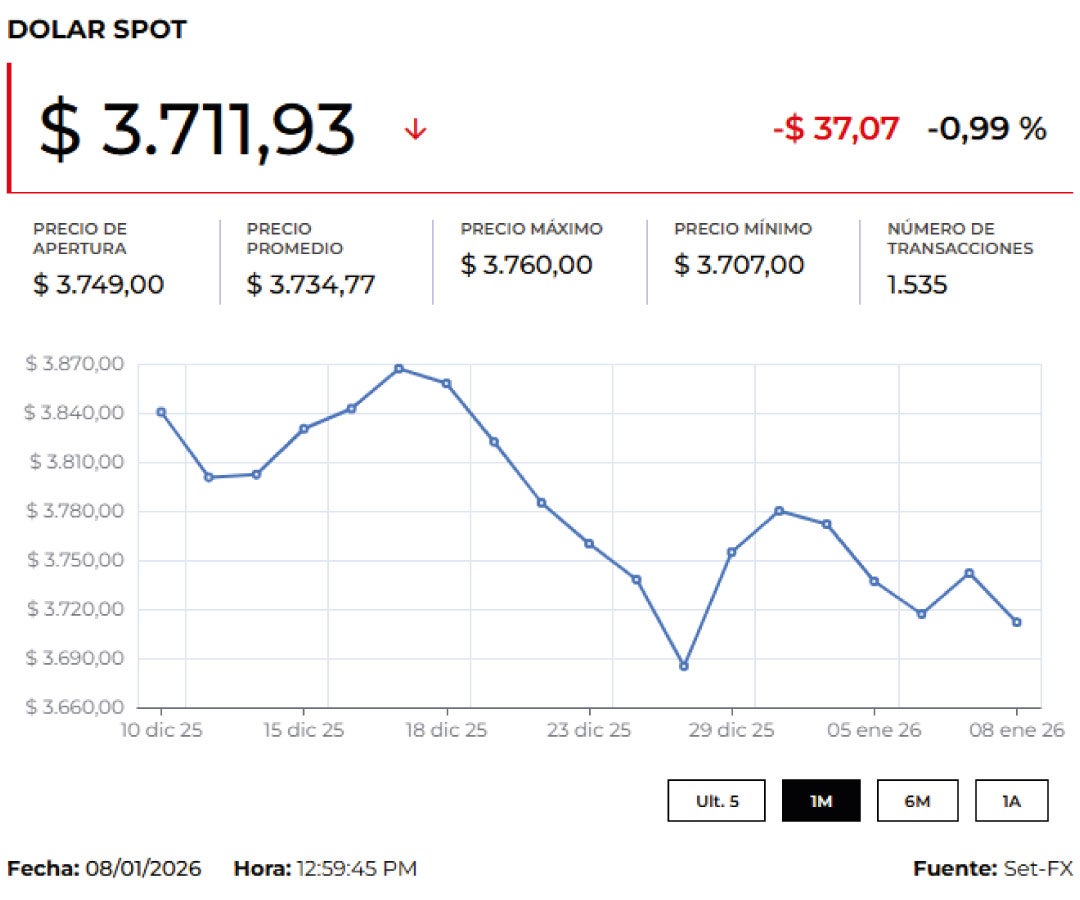Click the 15 dic 25 data point

pos(303,429)
